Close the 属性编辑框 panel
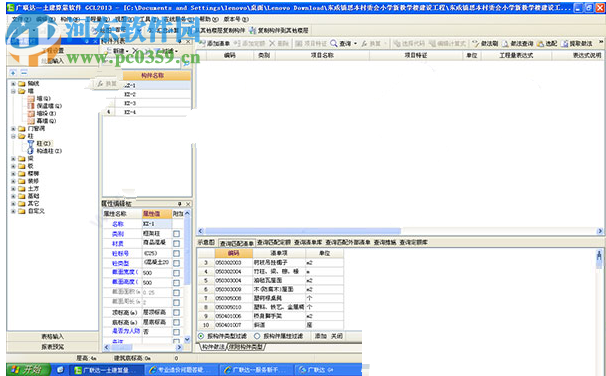The width and height of the screenshot is (606, 376). [188, 204]
